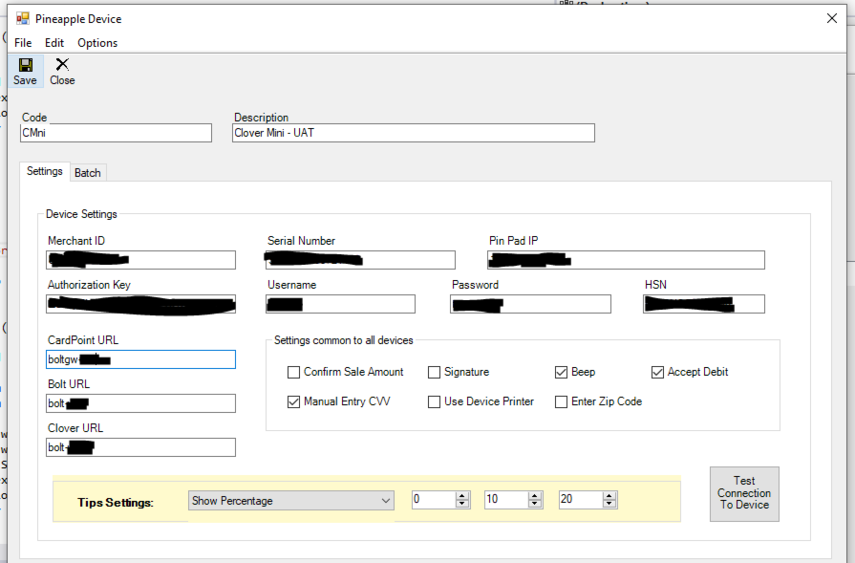Click the Password field

point(531,304)
